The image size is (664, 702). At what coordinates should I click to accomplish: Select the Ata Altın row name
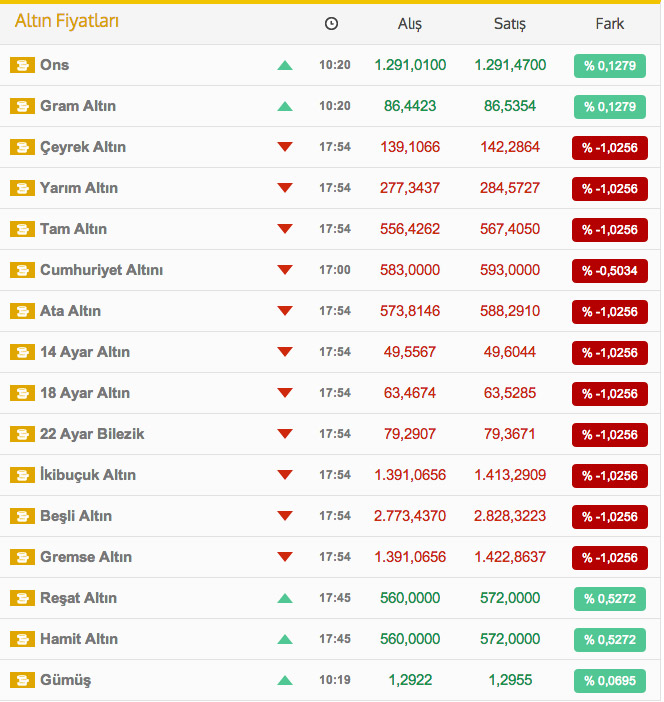(x=70, y=311)
